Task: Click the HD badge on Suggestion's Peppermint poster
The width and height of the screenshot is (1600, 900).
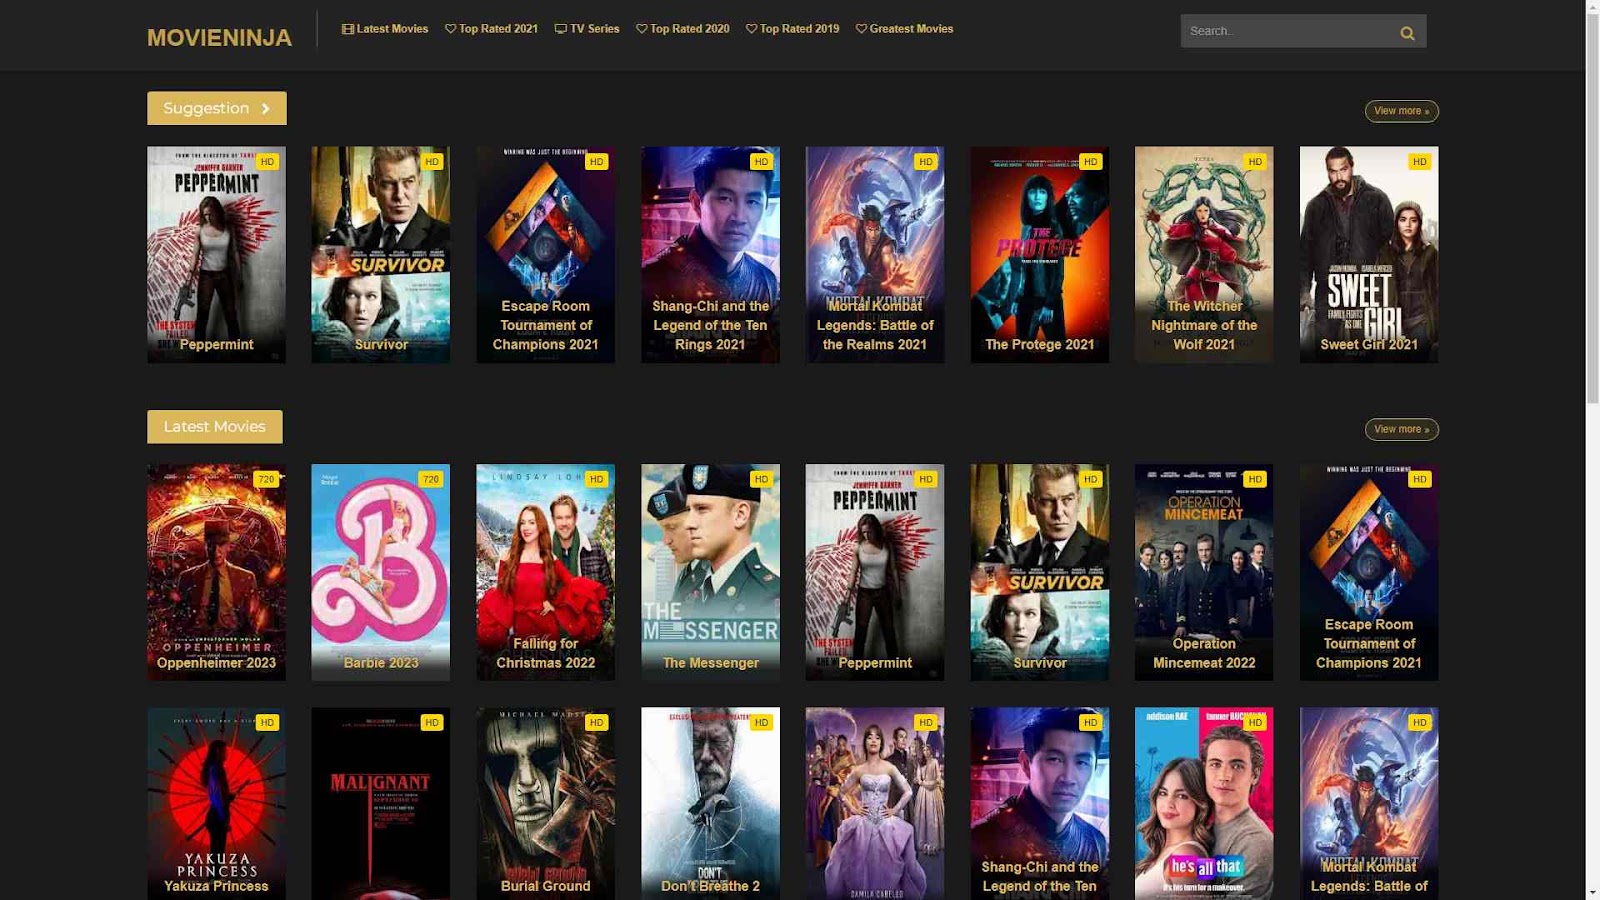Action: pyautogui.click(x=267, y=161)
